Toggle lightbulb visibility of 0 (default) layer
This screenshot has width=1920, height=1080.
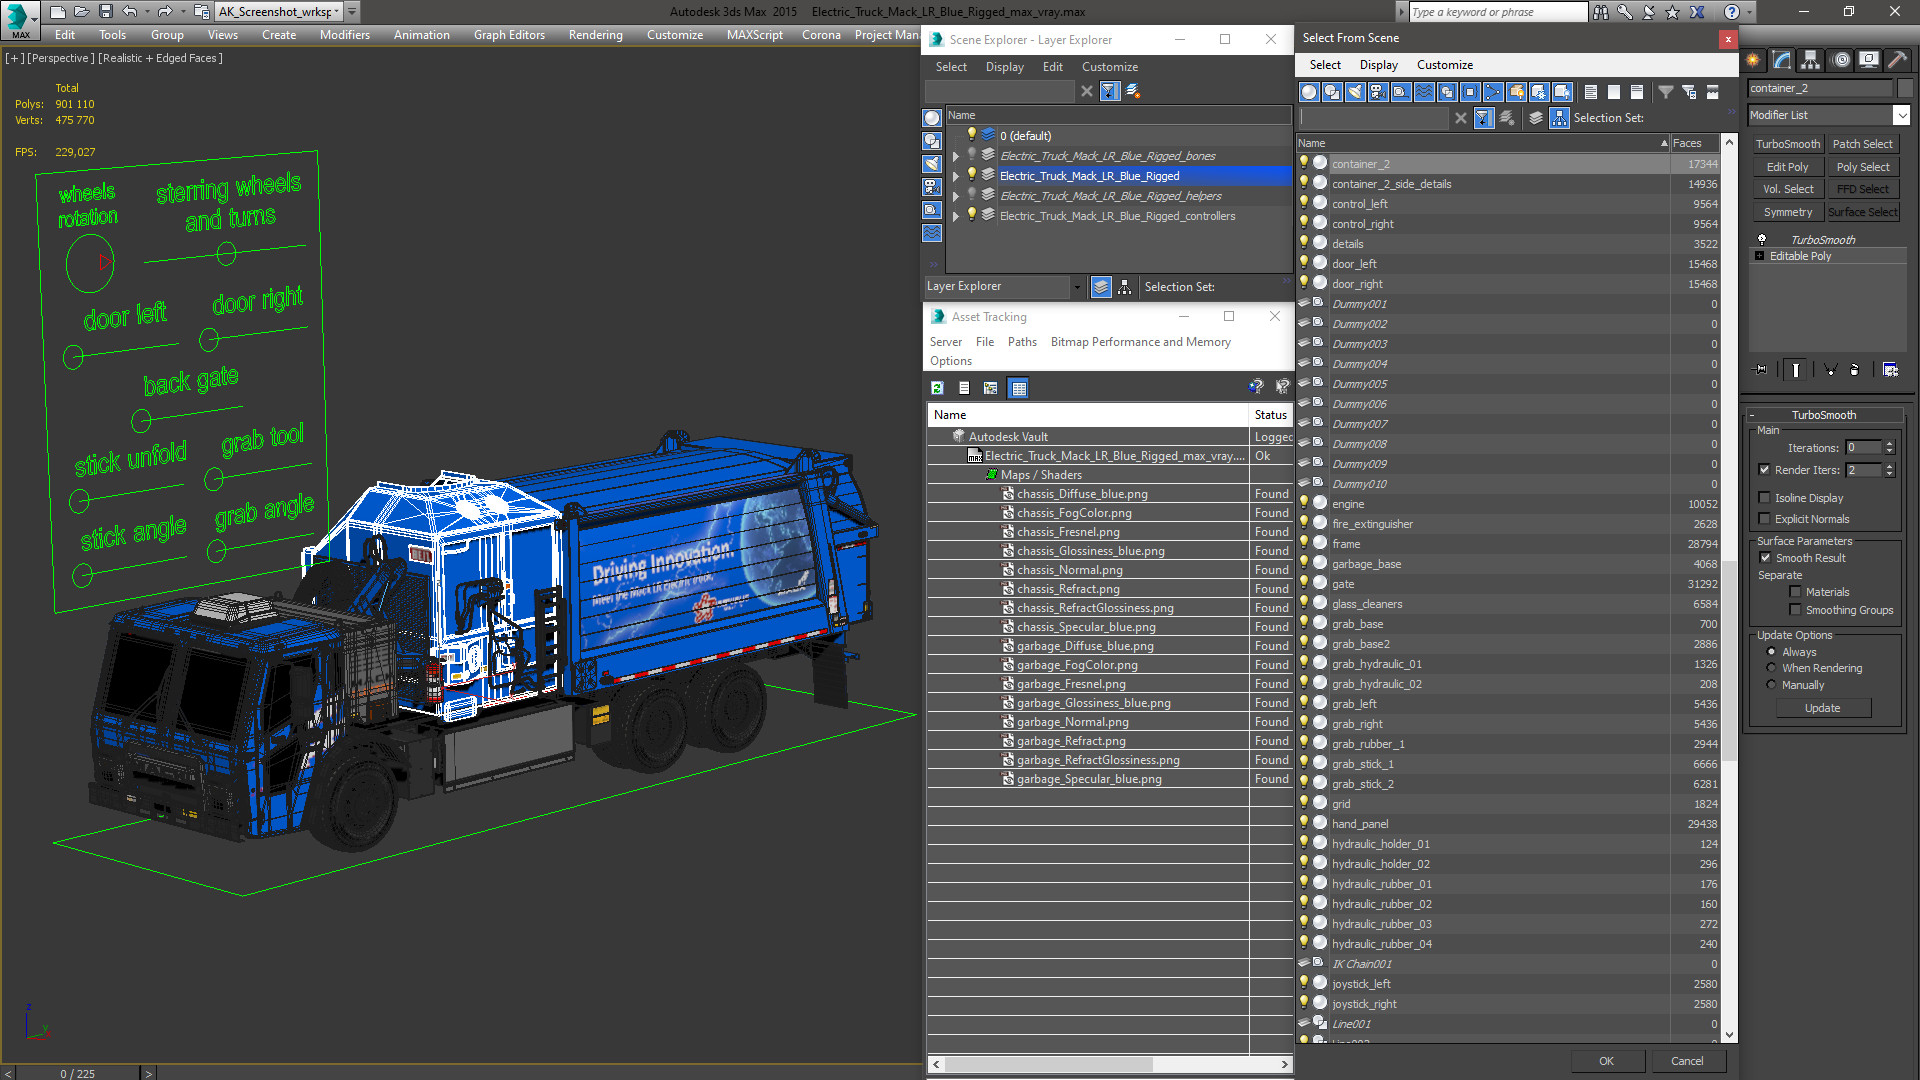971,135
